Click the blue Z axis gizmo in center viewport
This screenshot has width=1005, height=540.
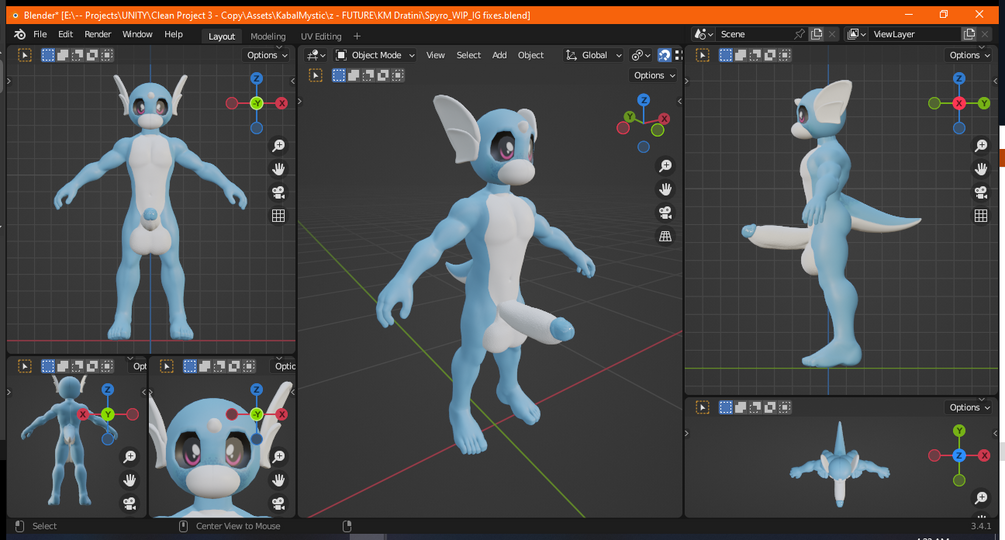point(644,100)
